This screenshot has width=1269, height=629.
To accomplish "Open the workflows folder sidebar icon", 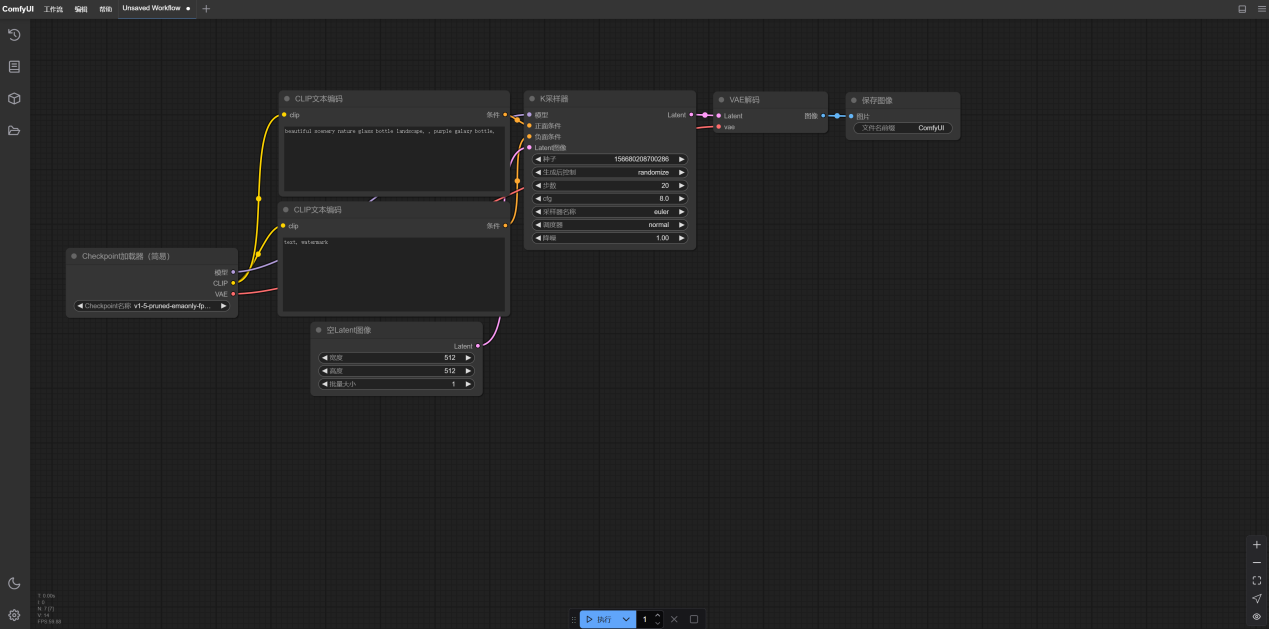I will (x=14, y=131).
